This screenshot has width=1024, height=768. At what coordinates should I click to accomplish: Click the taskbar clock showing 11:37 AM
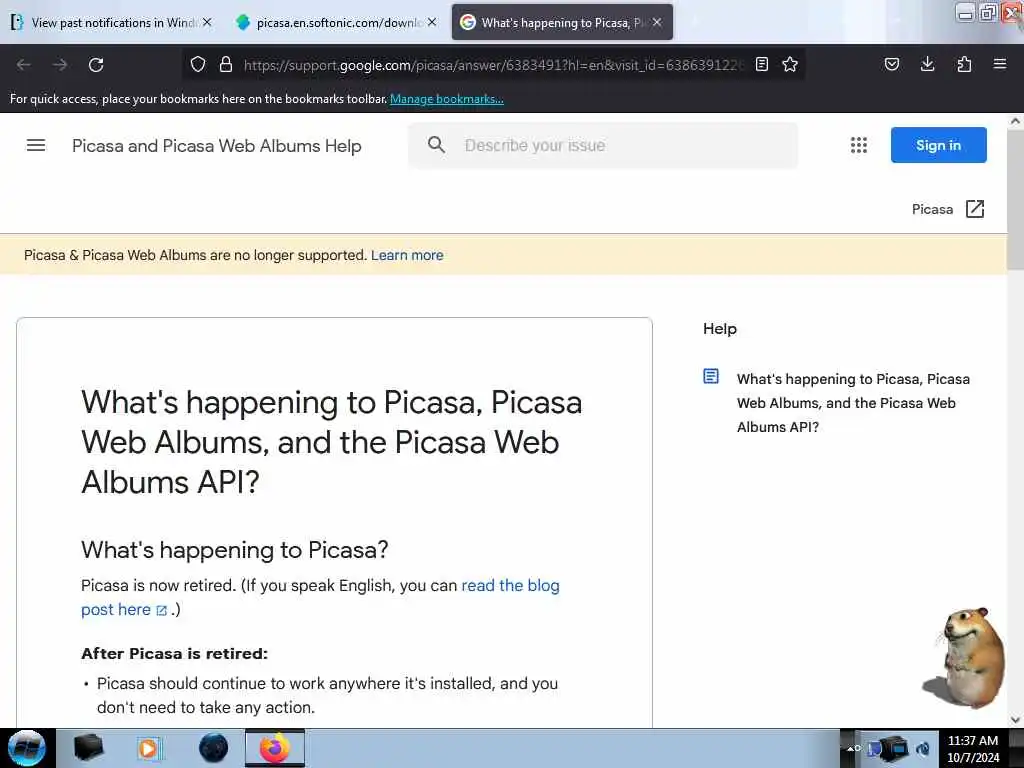click(973, 748)
